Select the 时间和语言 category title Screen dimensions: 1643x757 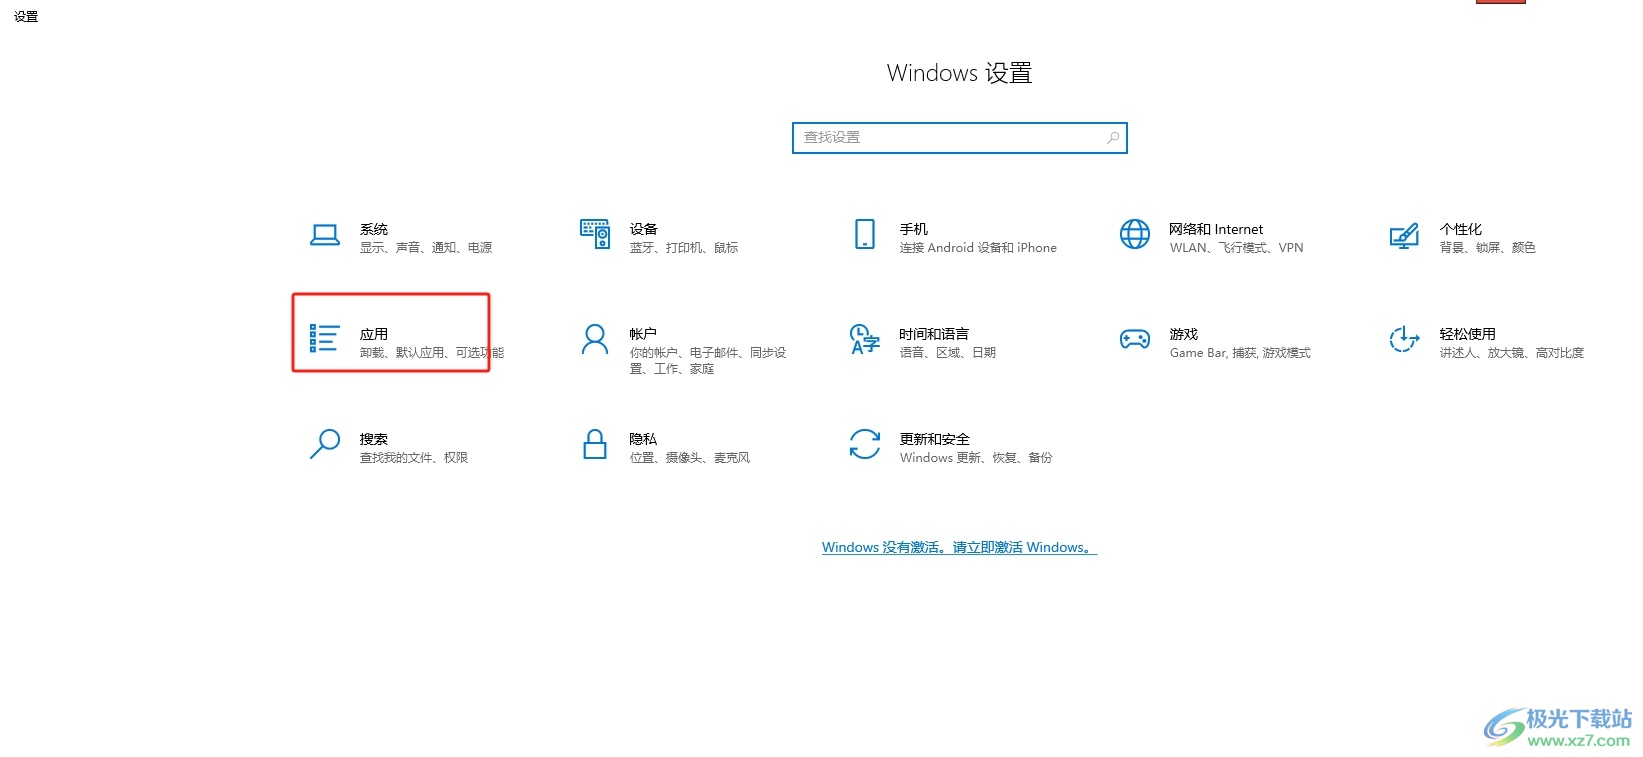coord(935,334)
